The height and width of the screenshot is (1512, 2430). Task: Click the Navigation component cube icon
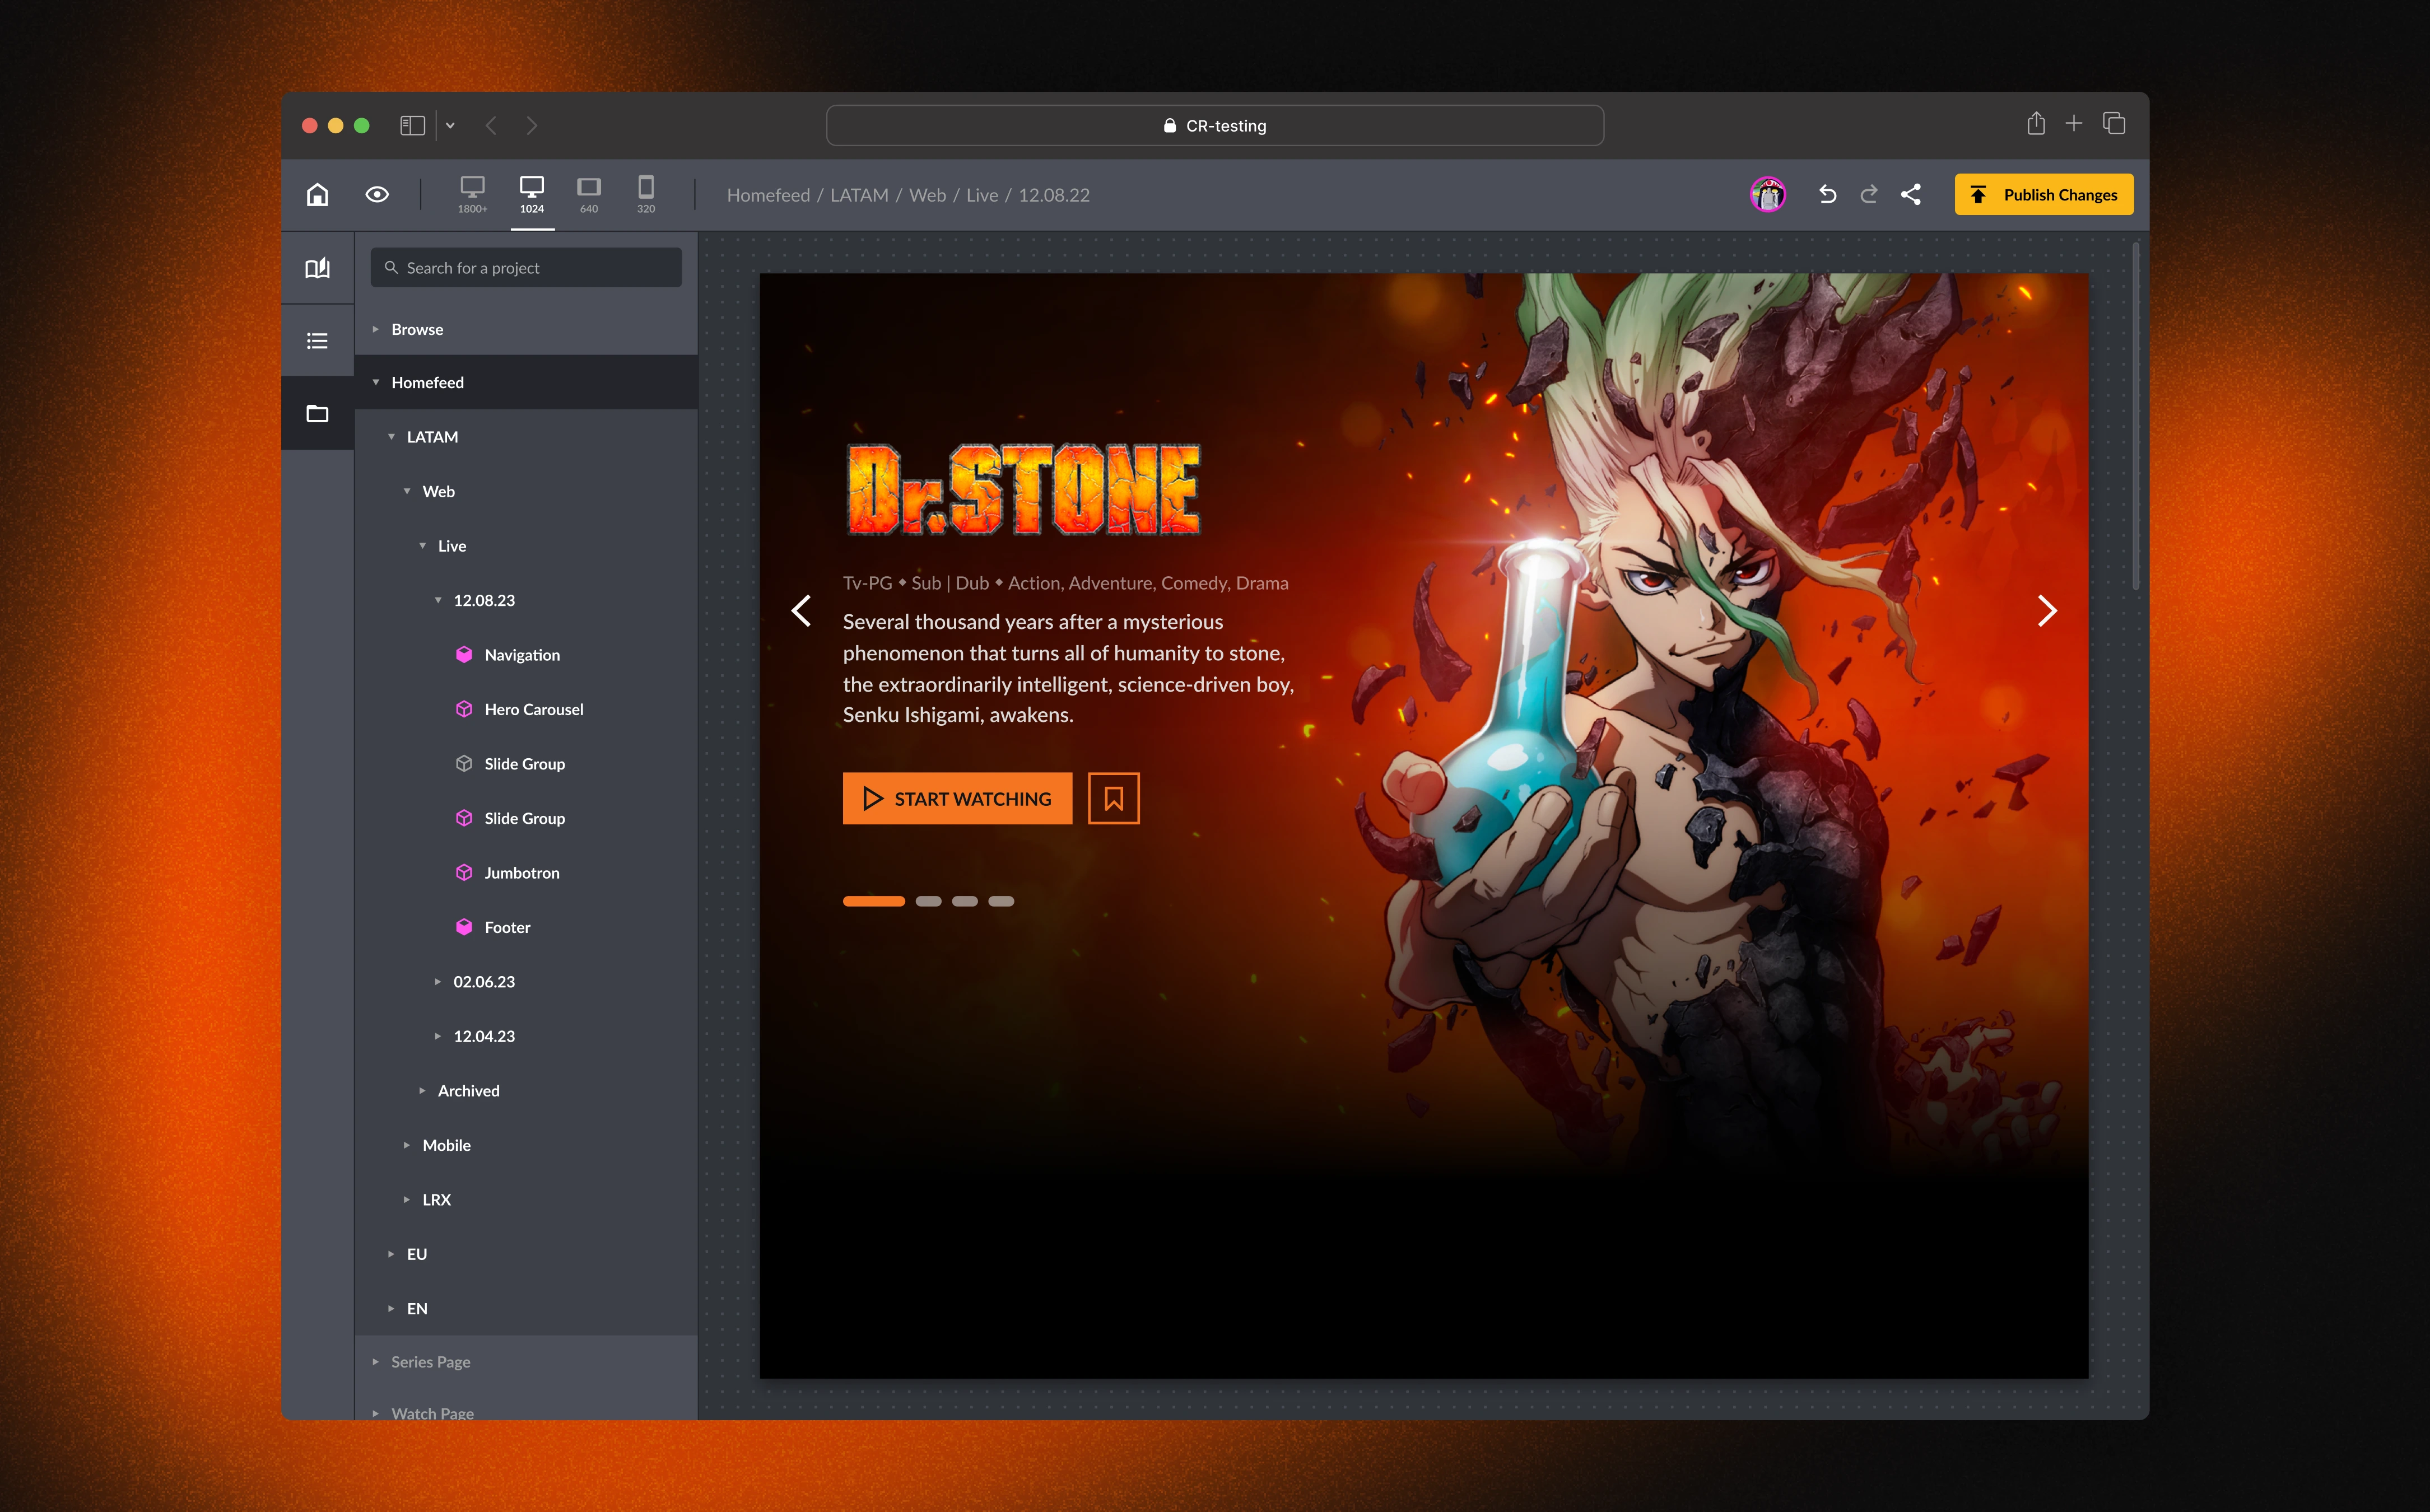pyautogui.click(x=464, y=654)
